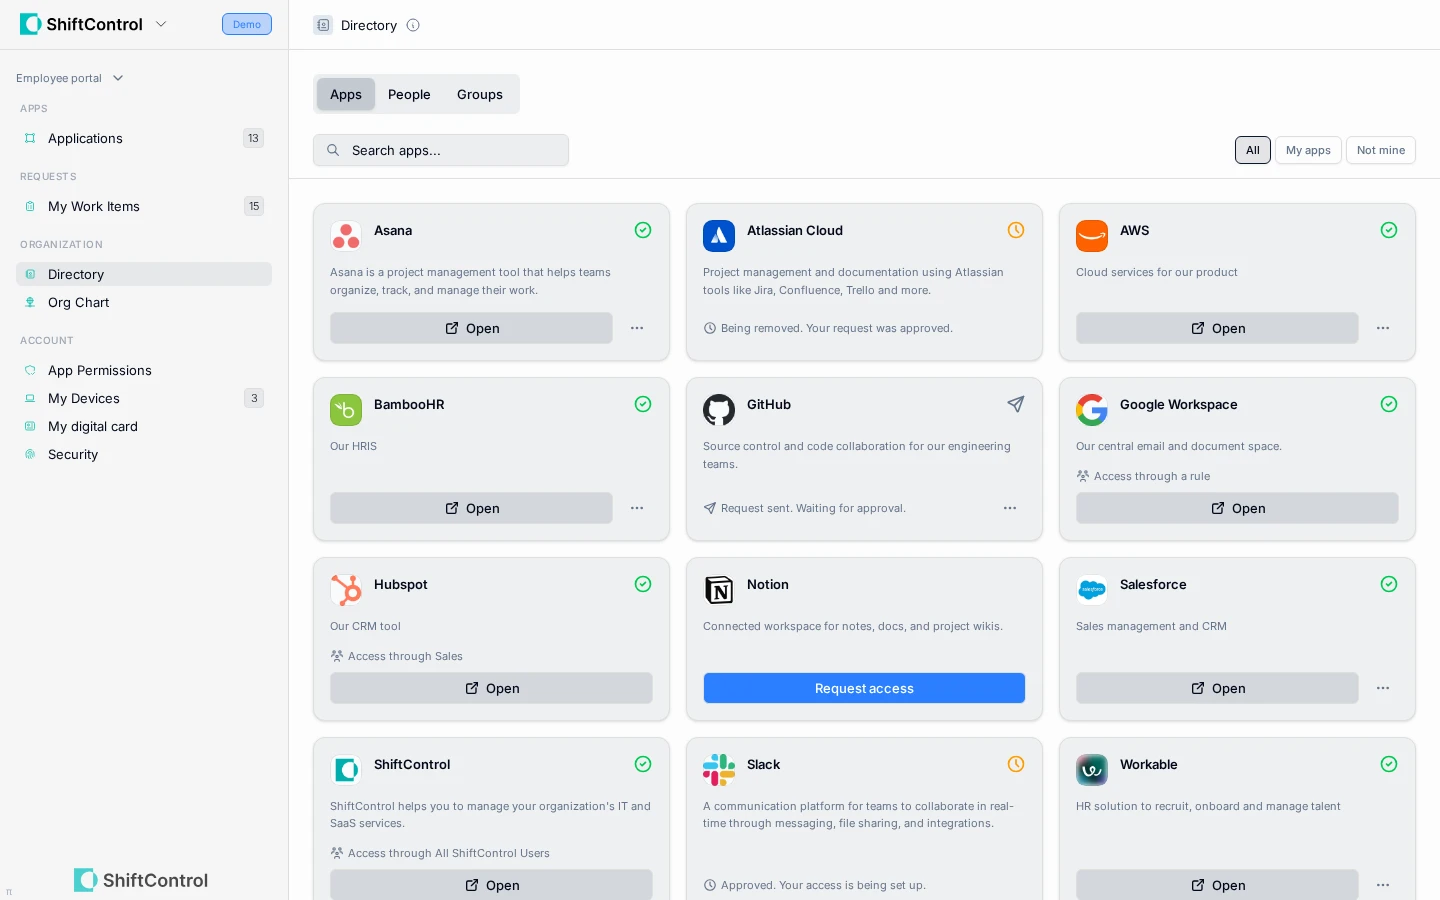Click 'Access through a rule' text
1440x900 pixels.
coord(1152,476)
